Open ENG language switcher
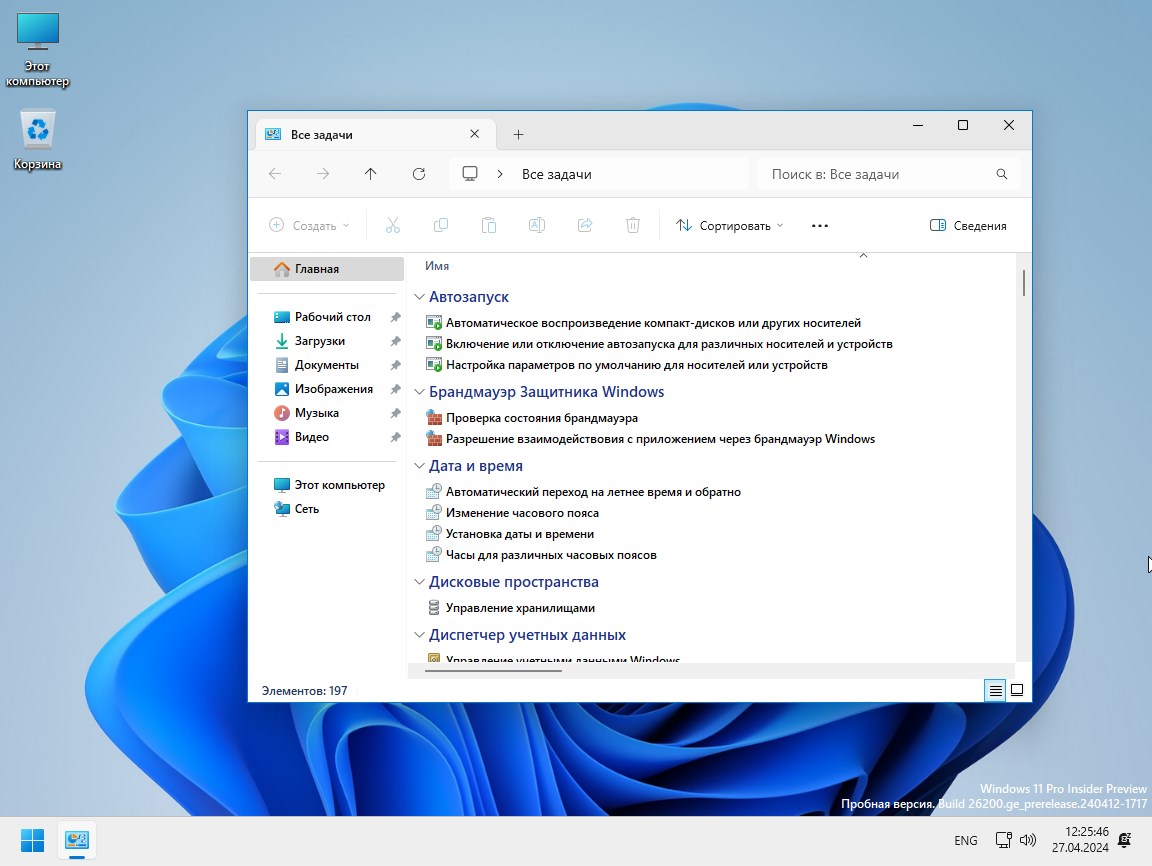1152x866 pixels. 965,840
